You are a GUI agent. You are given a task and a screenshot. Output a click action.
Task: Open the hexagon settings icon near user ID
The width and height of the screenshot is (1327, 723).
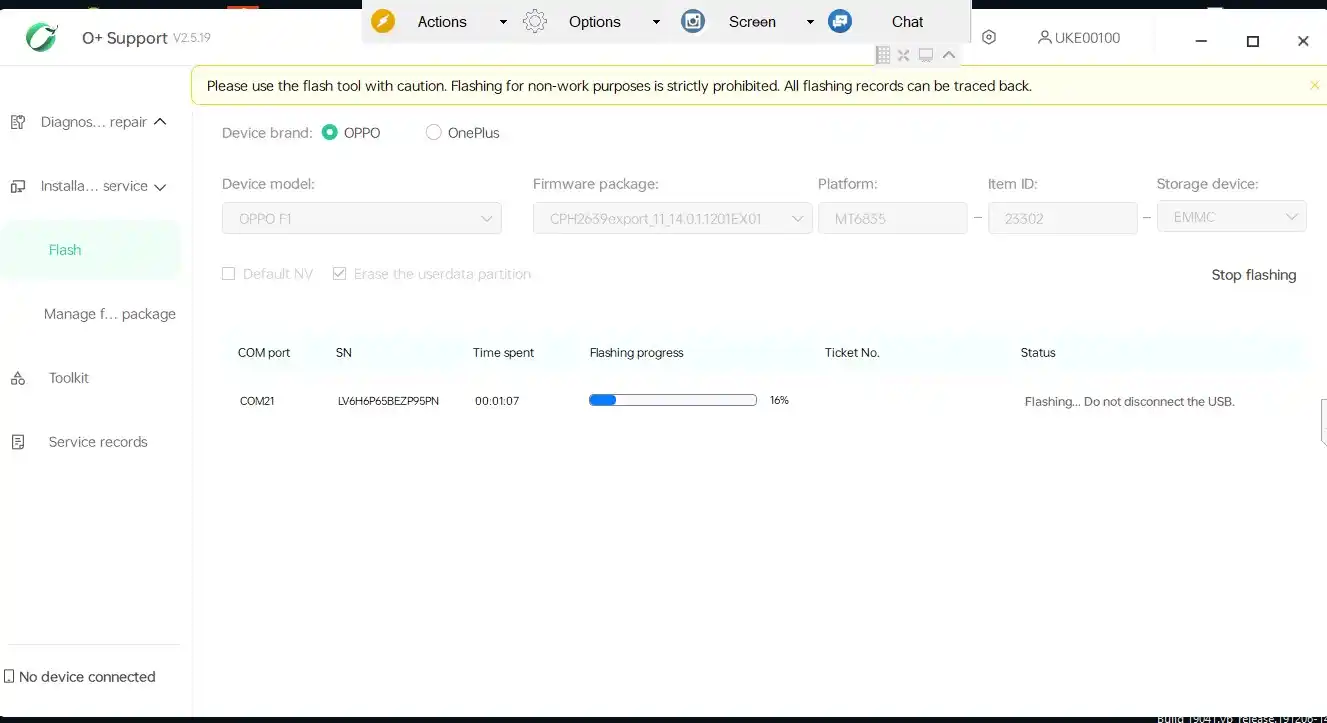pyautogui.click(x=989, y=37)
